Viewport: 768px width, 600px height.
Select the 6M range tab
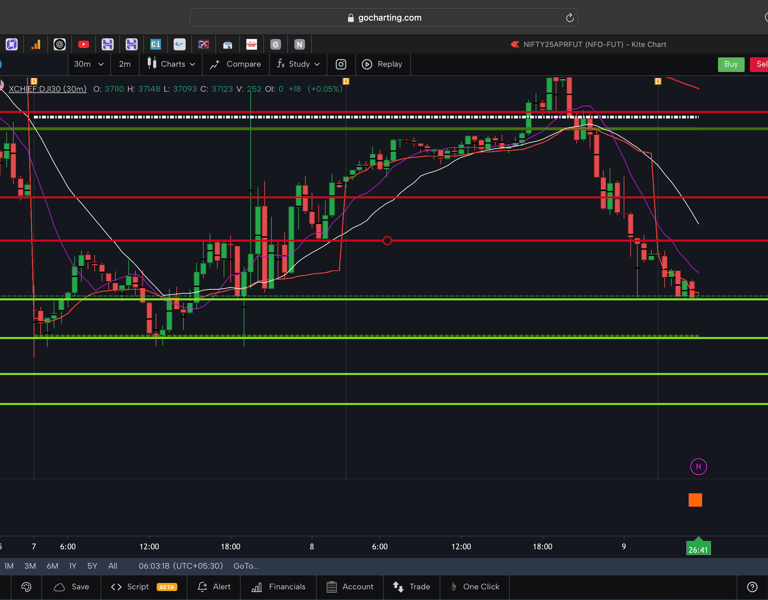[x=52, y=566]
